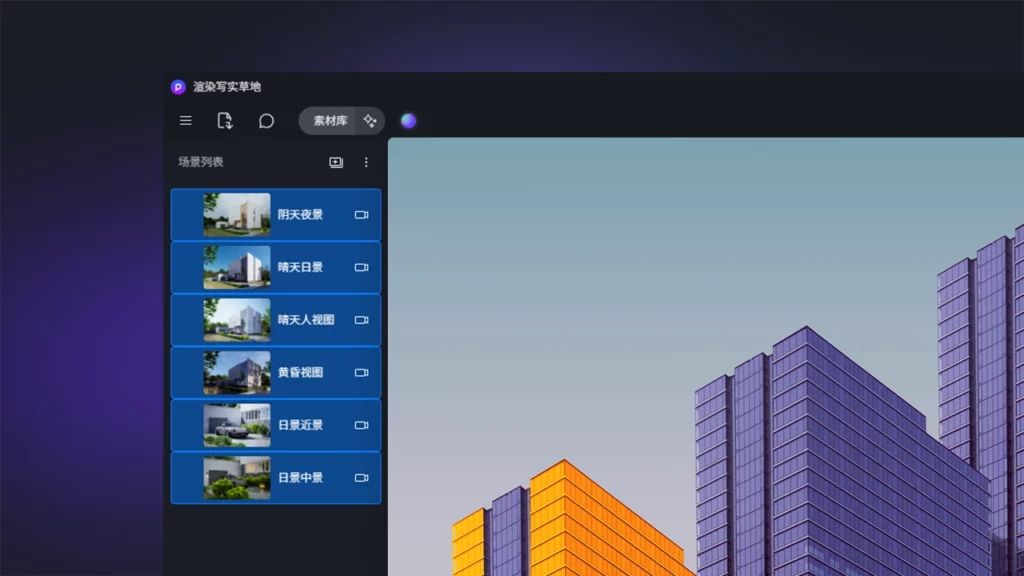Select the 日景近景 scene
The image size is (1024, 576).
[300, 425]
